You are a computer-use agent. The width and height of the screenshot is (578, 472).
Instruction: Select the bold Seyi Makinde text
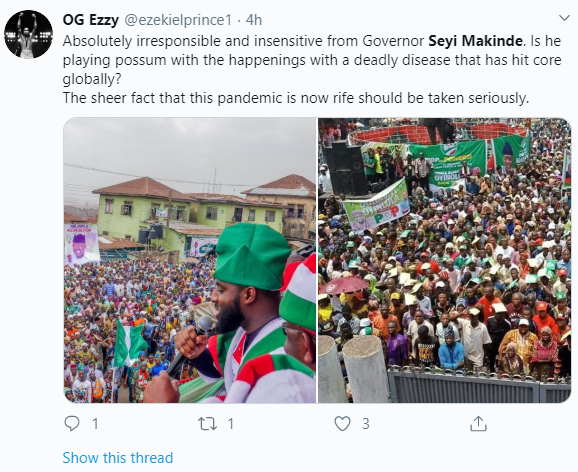475,41
